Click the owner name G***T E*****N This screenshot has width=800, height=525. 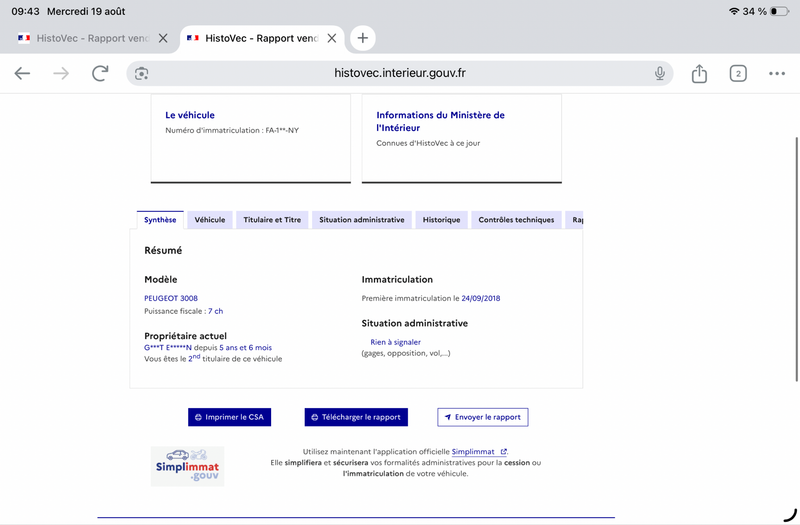(x=168, y=347)
